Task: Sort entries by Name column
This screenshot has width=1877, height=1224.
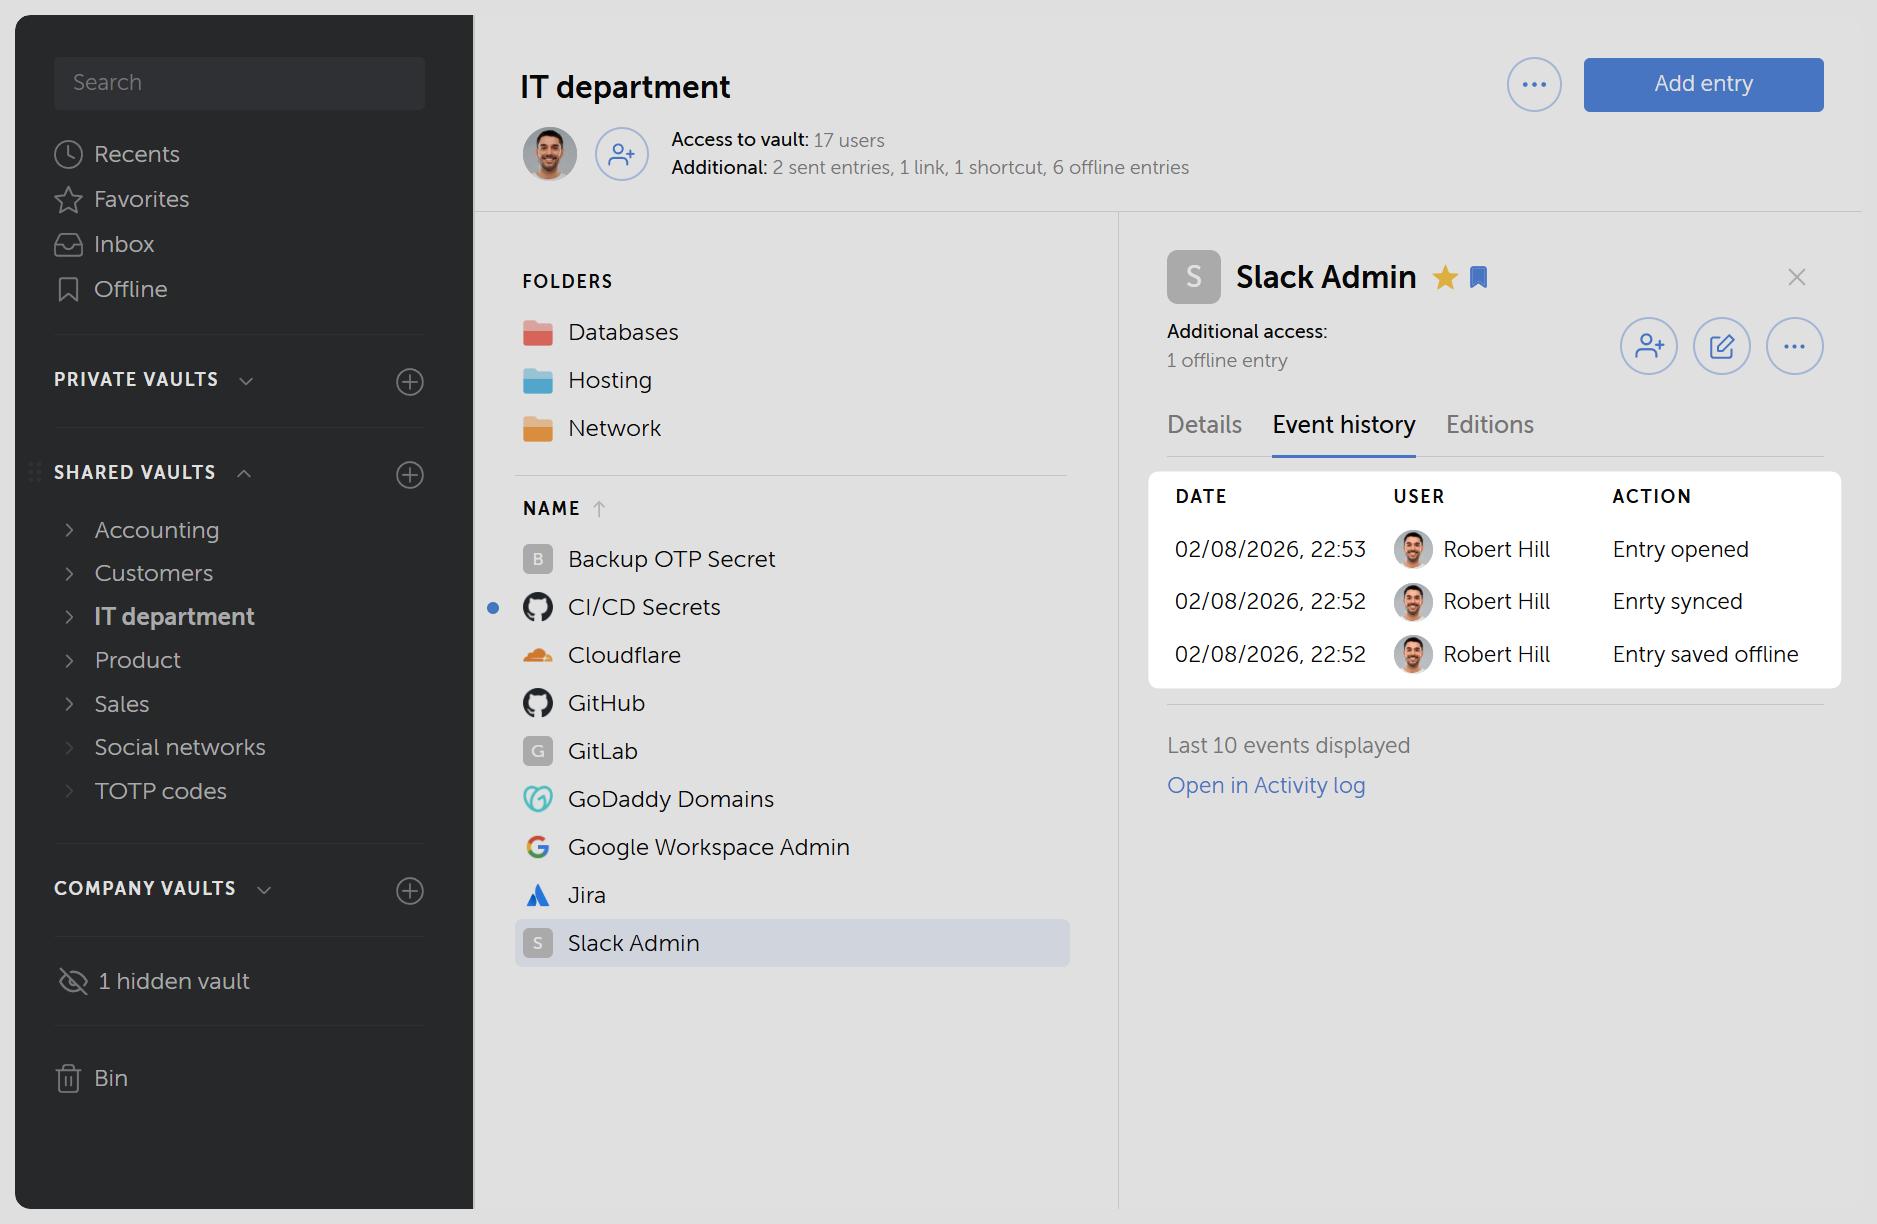Action: (564, 508)
